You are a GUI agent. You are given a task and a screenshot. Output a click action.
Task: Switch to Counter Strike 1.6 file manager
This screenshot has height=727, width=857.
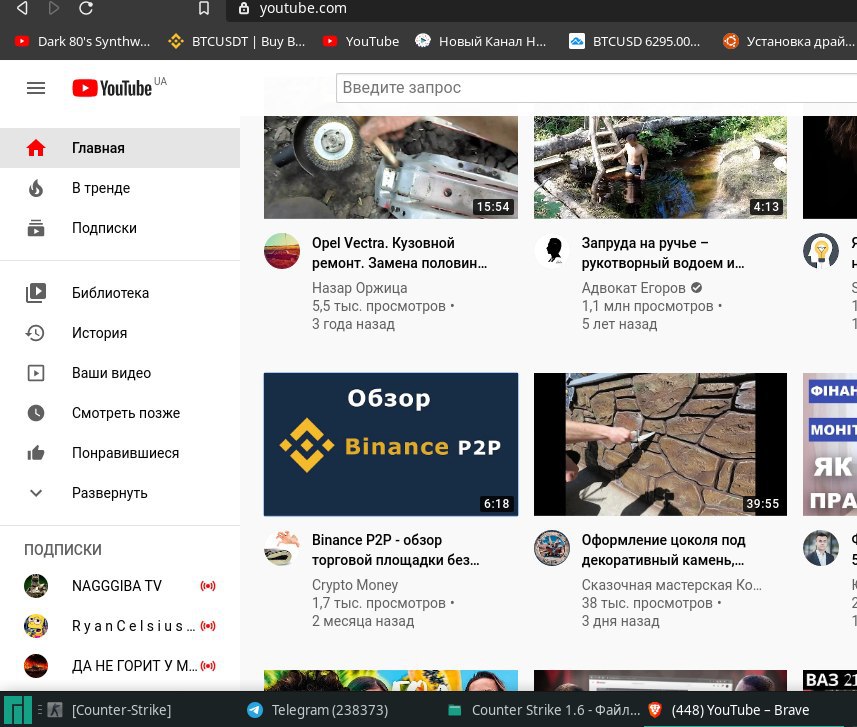[544, 710]
